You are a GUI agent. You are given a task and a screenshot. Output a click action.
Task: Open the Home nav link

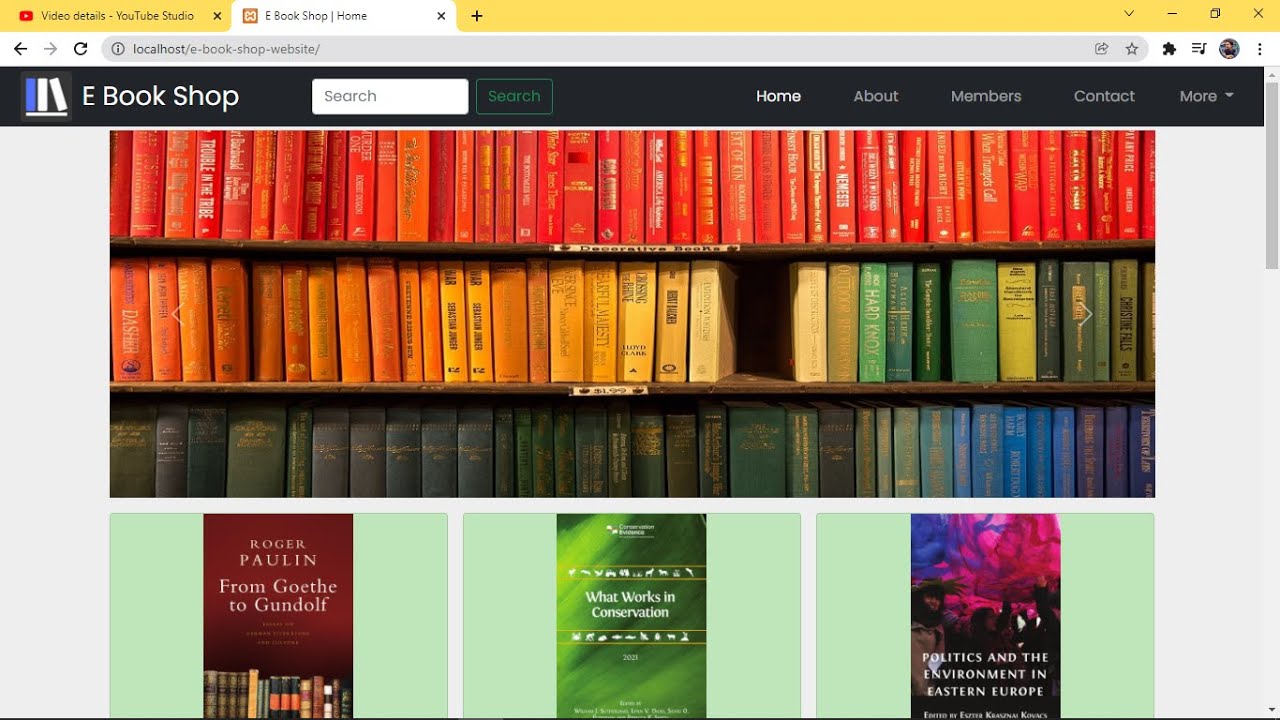(x=778, y=96)
